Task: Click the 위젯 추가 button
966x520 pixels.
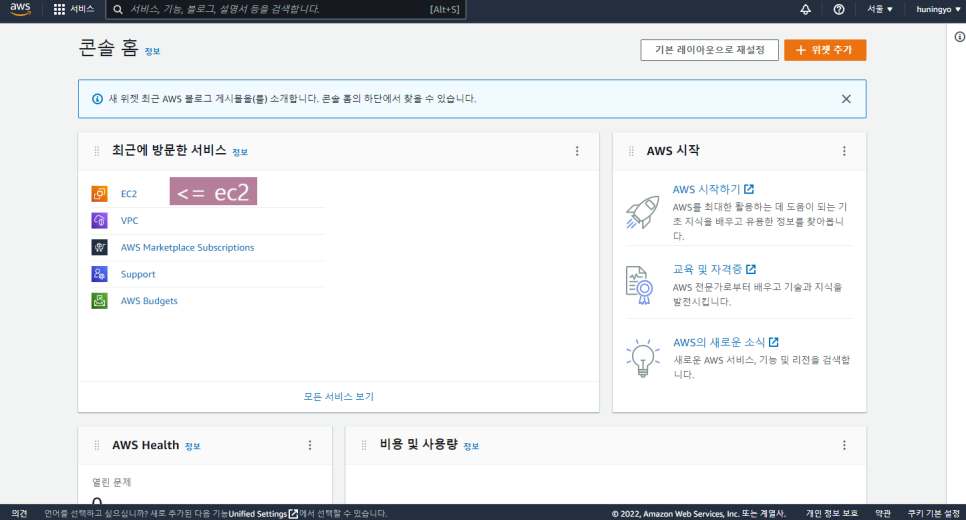Action: (x=825, y=50)
